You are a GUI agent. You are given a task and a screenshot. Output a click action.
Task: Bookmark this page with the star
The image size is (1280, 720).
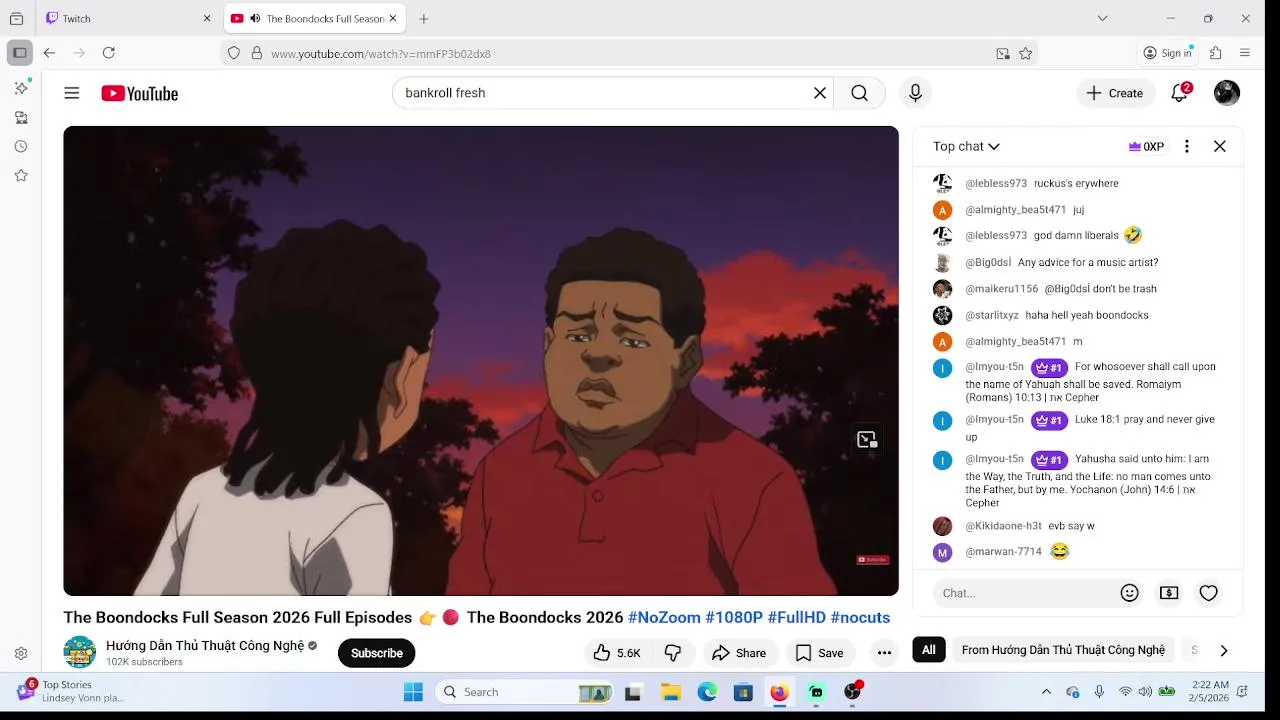click(1025, 54)
